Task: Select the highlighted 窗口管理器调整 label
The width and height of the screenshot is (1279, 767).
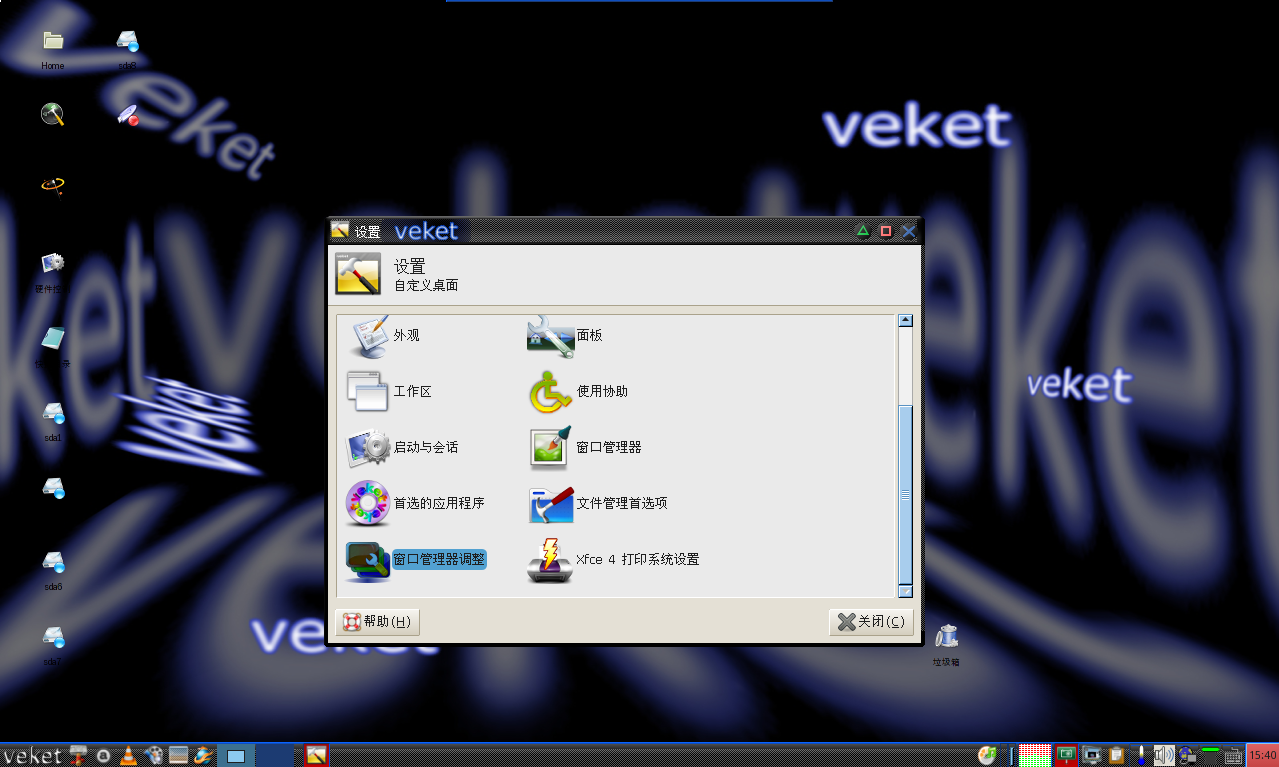Action: point(439,560)
